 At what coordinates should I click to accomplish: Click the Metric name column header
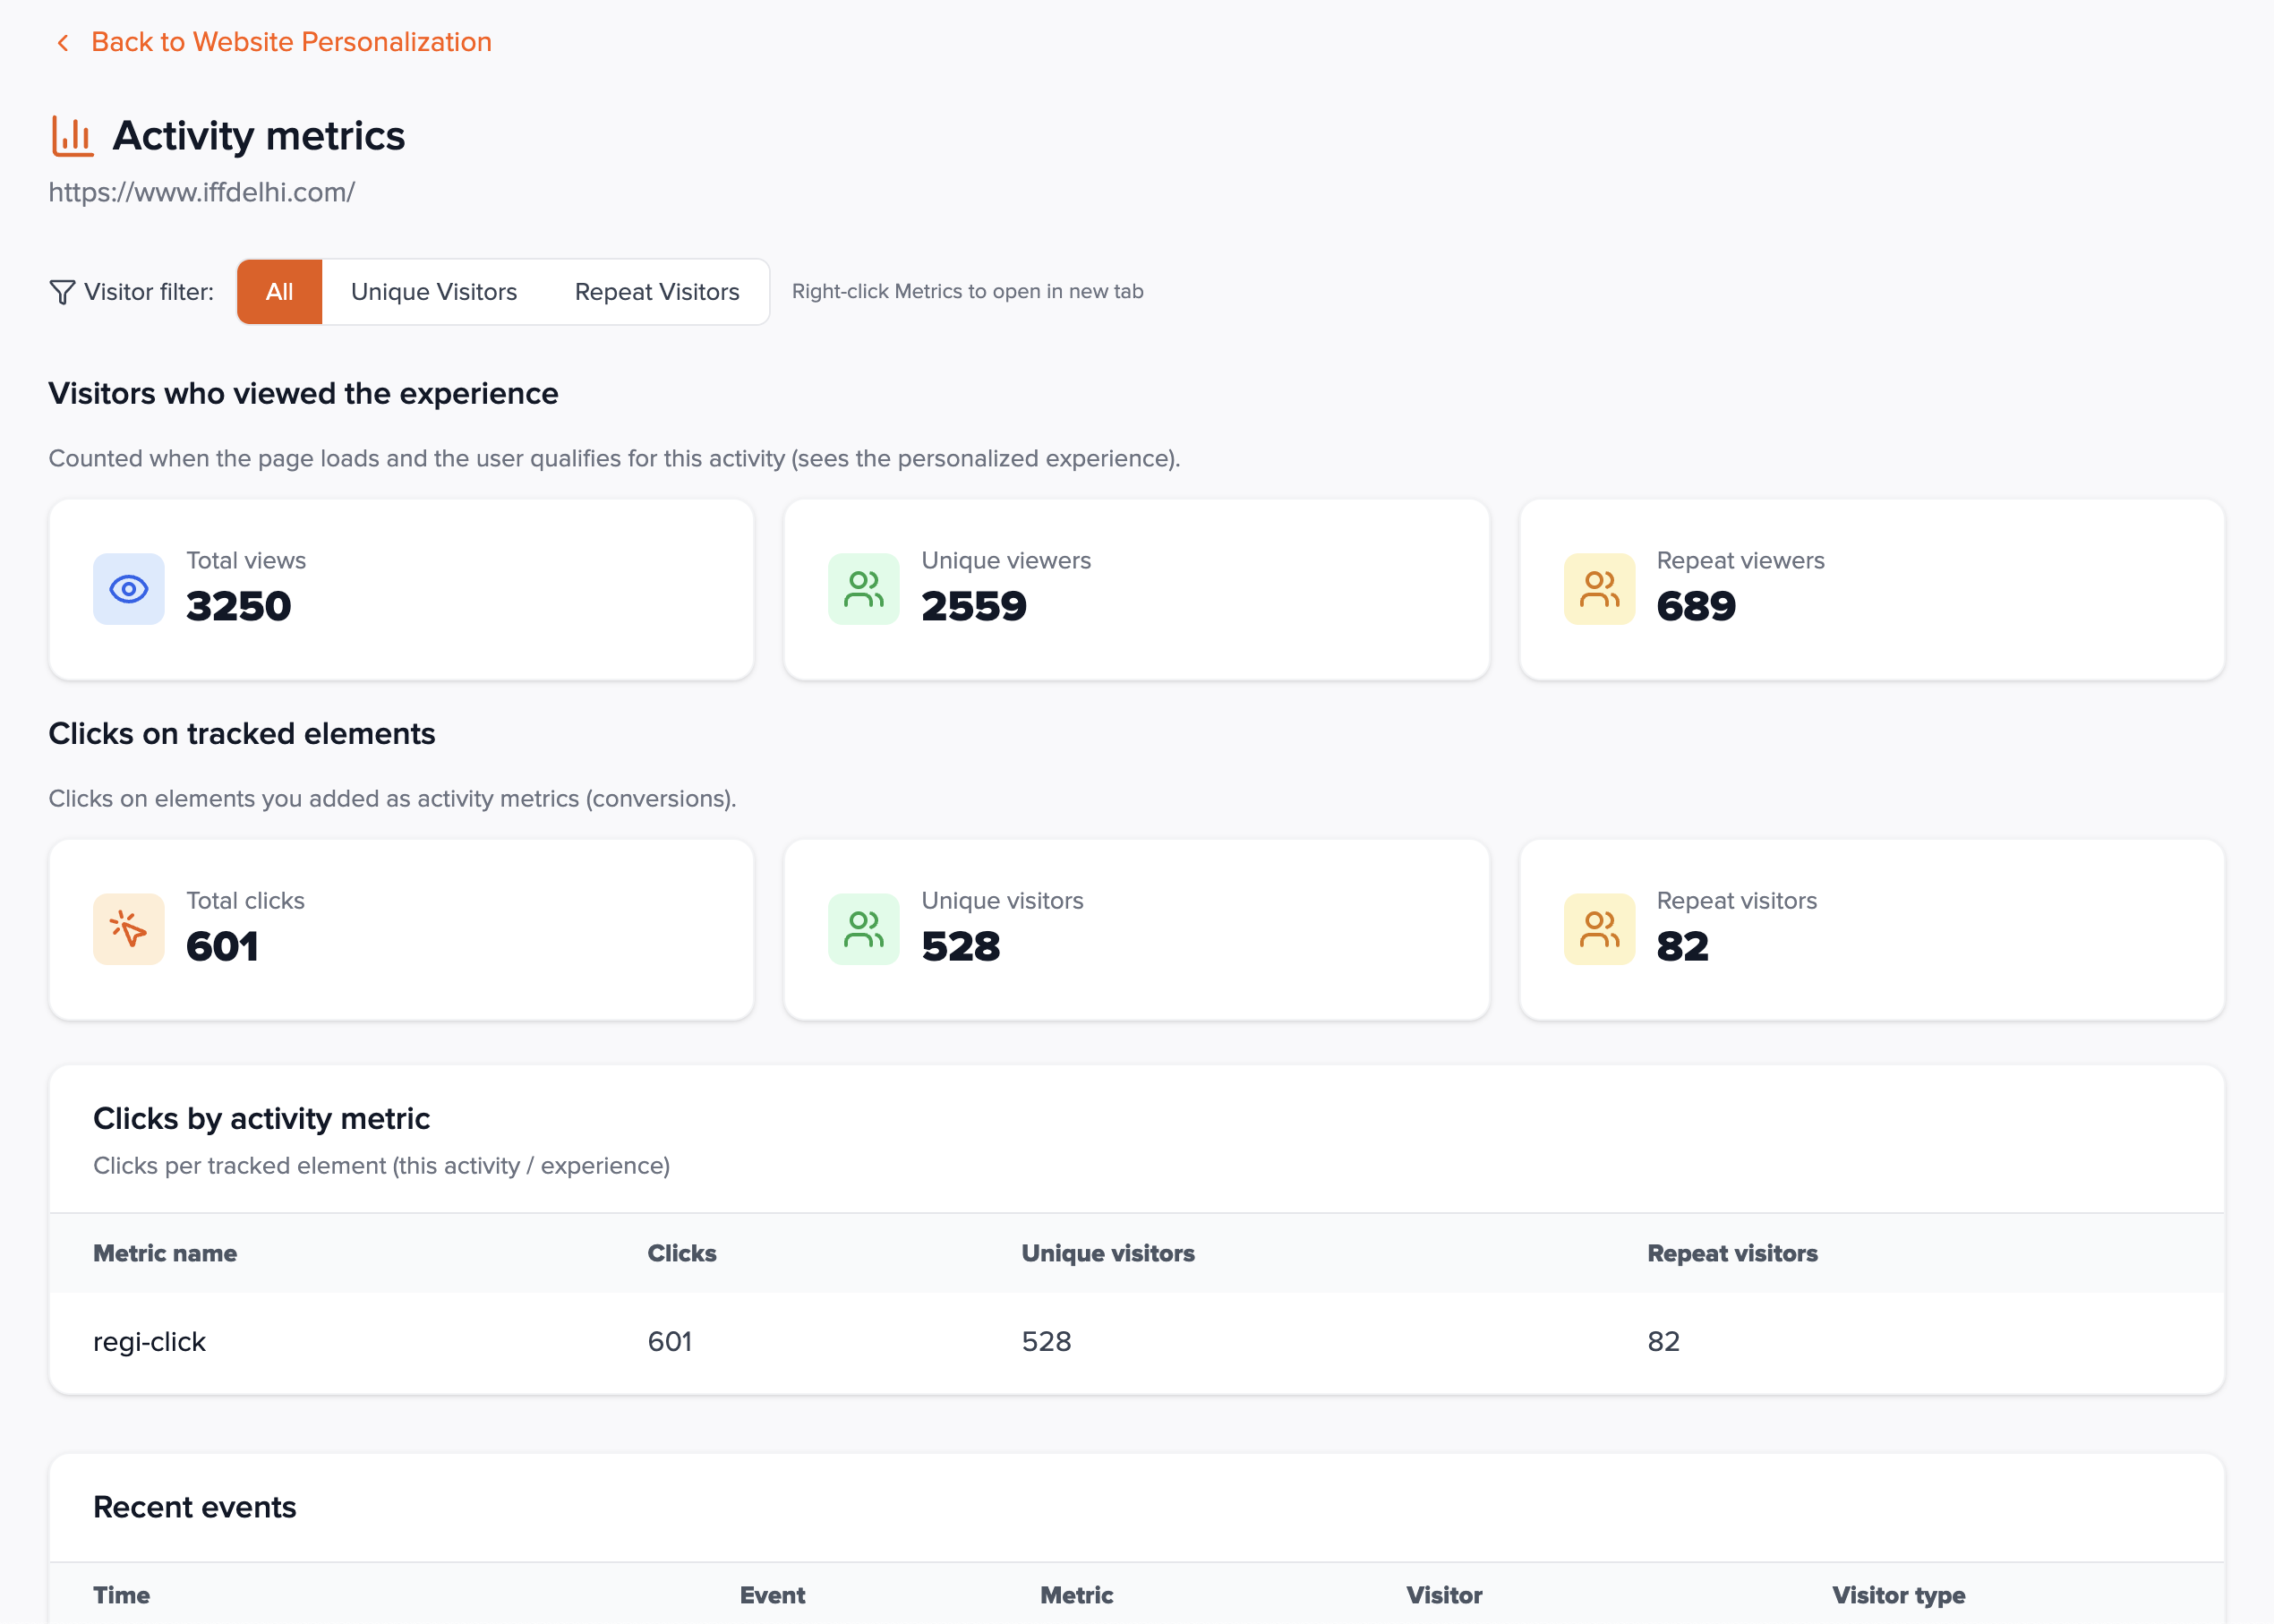point(165,1253)
